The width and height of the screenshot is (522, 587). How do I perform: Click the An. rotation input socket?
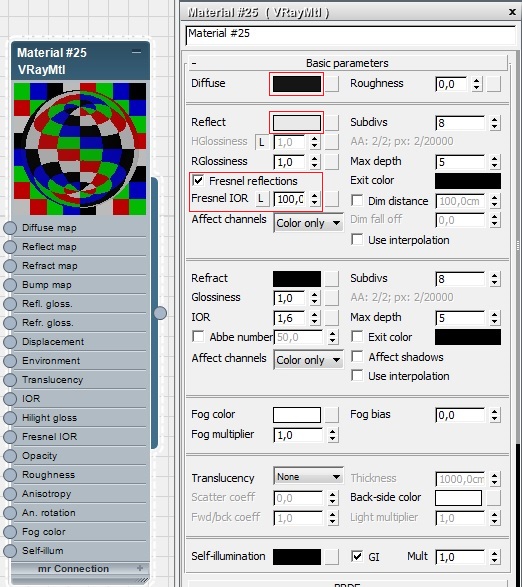10,513
